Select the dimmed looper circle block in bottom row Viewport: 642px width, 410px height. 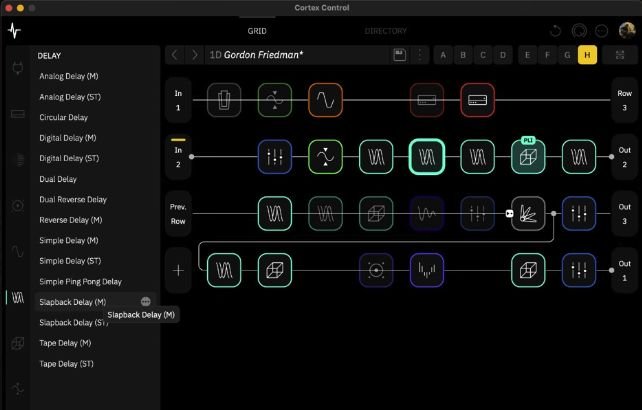click(376, 270)
